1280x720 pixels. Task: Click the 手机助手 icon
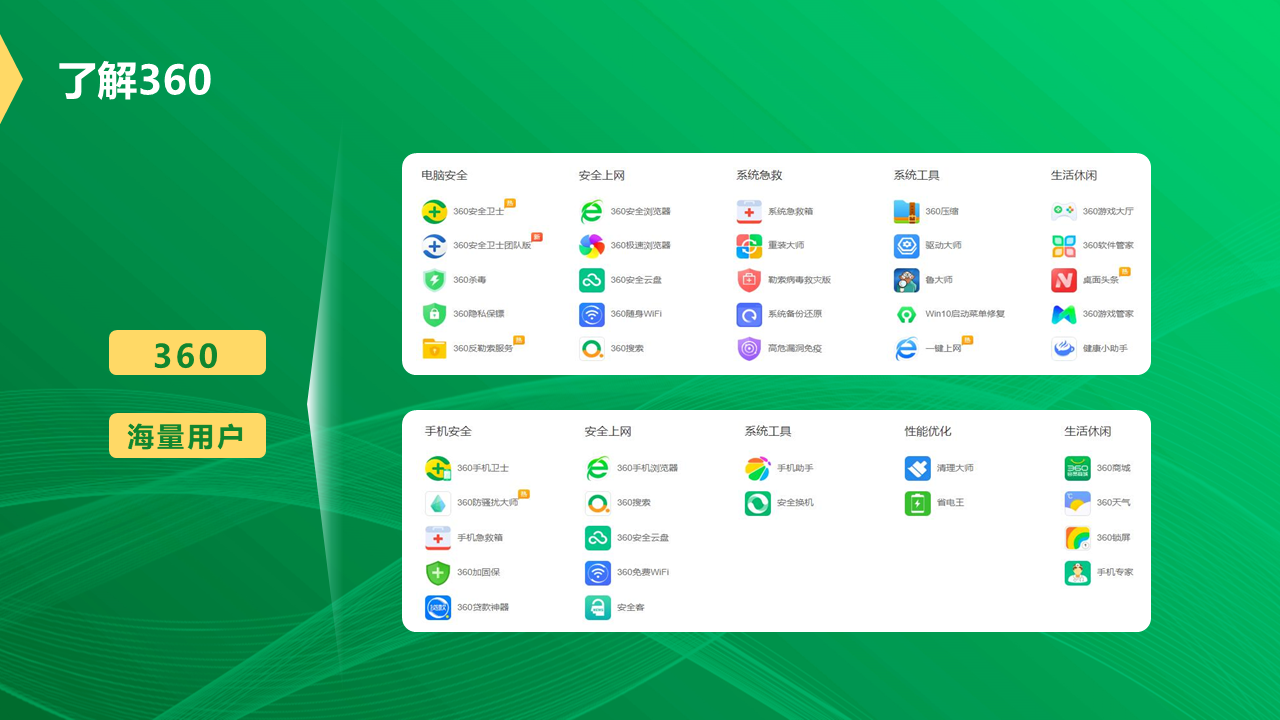[x=758, y=468]
